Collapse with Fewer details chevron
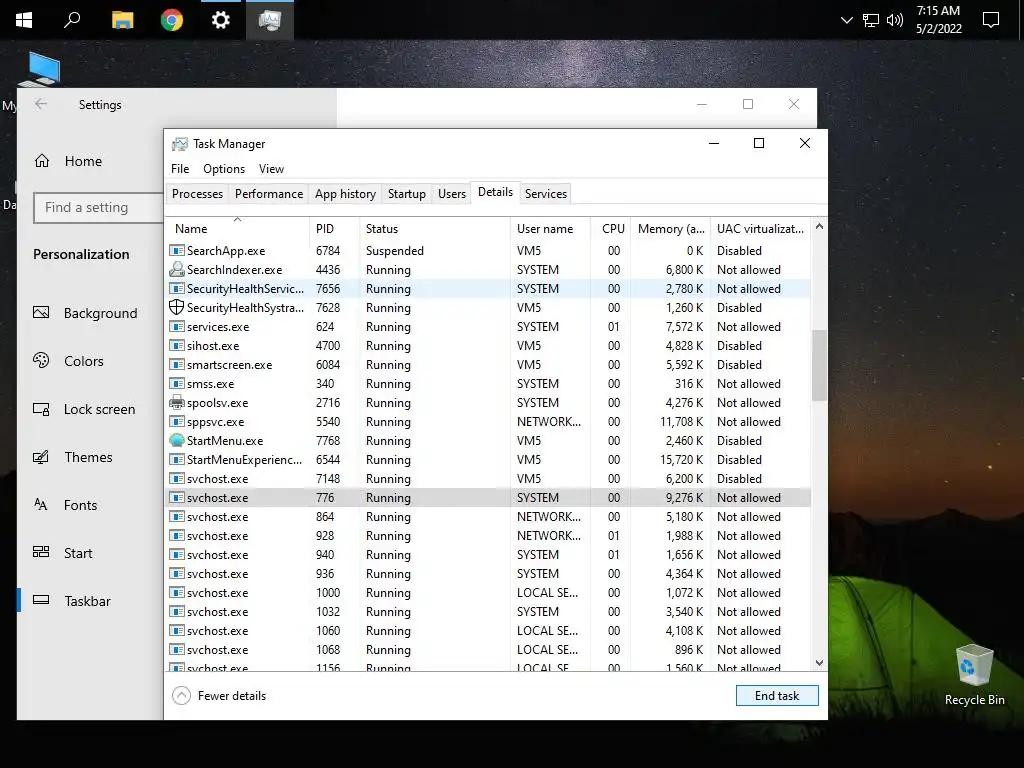Screen dimensions: 1024x768 [182, 696]
